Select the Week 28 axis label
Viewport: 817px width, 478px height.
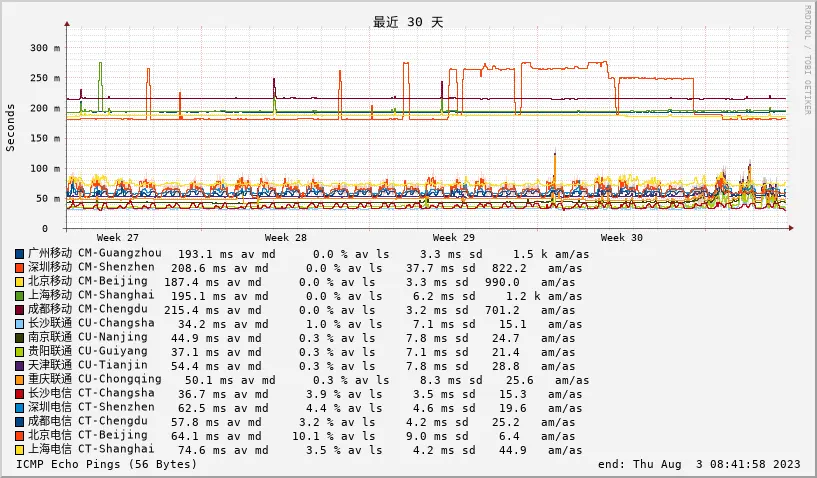click(x=285, y=238)
